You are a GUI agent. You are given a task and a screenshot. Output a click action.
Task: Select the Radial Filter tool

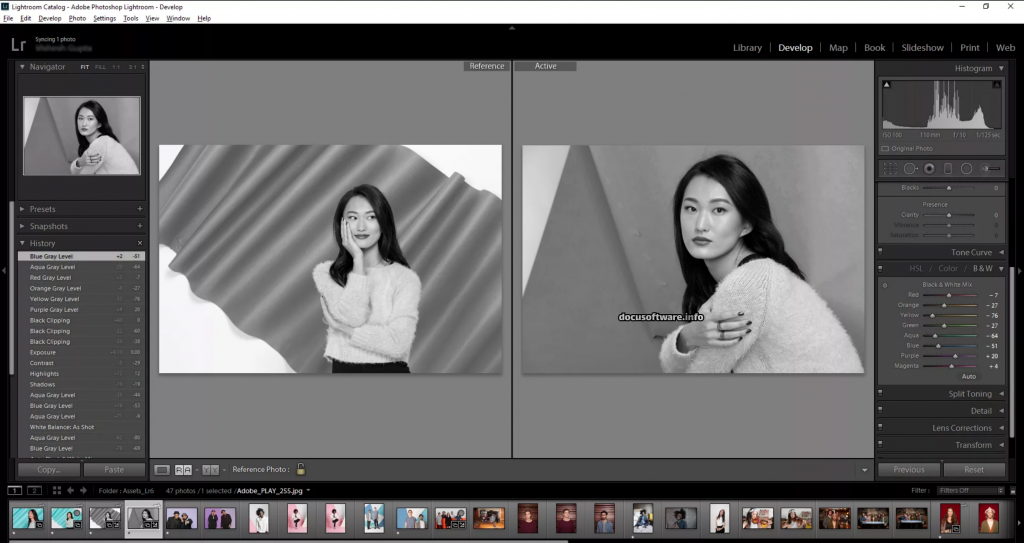tap(968, 169)
